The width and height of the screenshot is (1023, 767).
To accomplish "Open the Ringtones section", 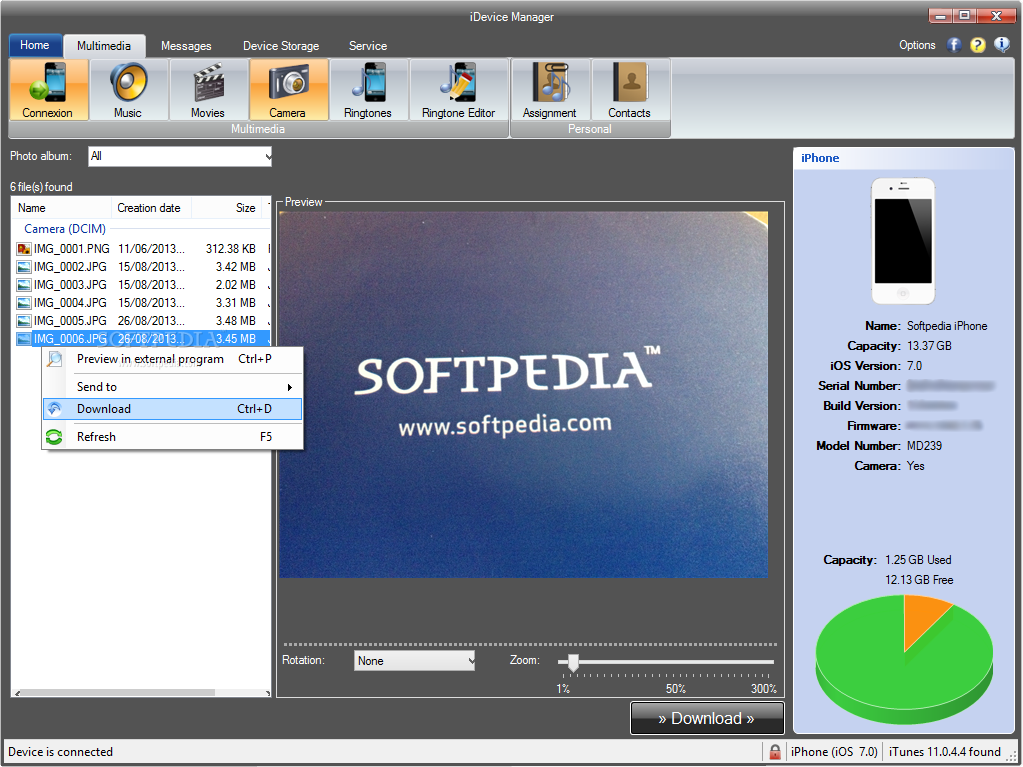I will pos(369,89).
